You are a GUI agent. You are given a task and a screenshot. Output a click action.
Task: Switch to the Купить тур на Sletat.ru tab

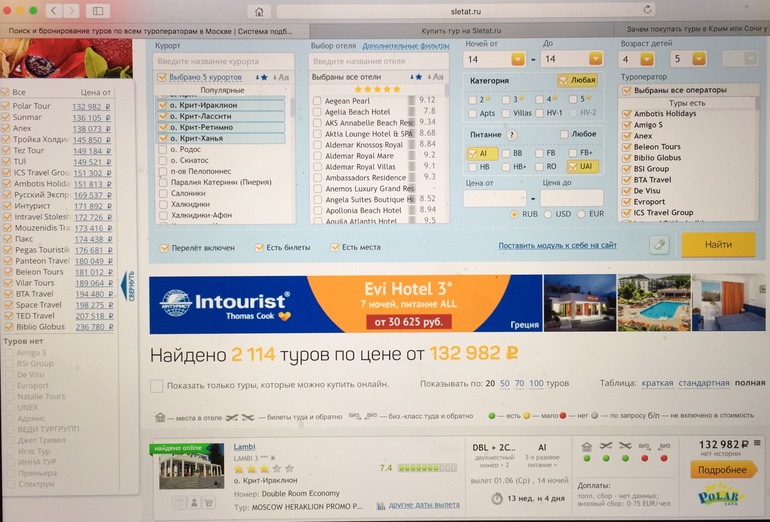461,31
